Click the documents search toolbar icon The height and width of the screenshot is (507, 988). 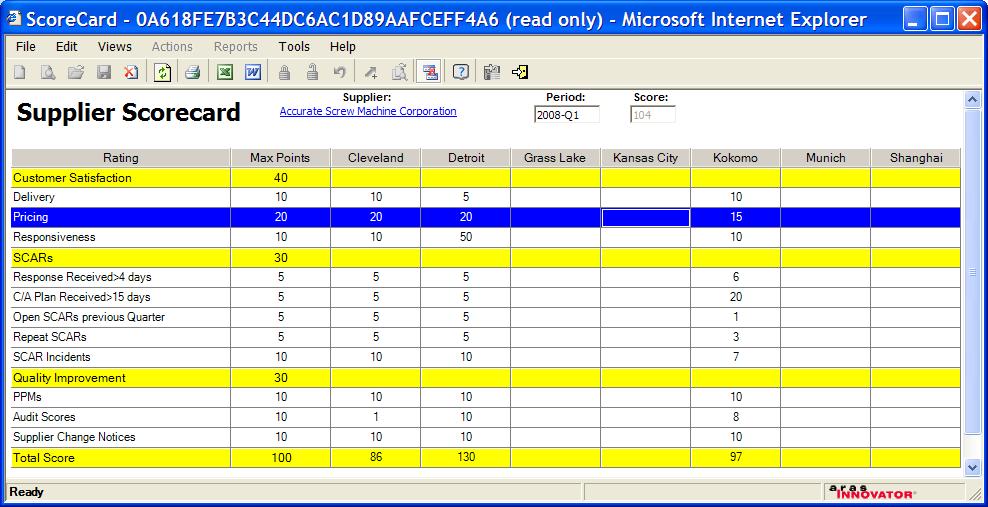coord(399,72)
